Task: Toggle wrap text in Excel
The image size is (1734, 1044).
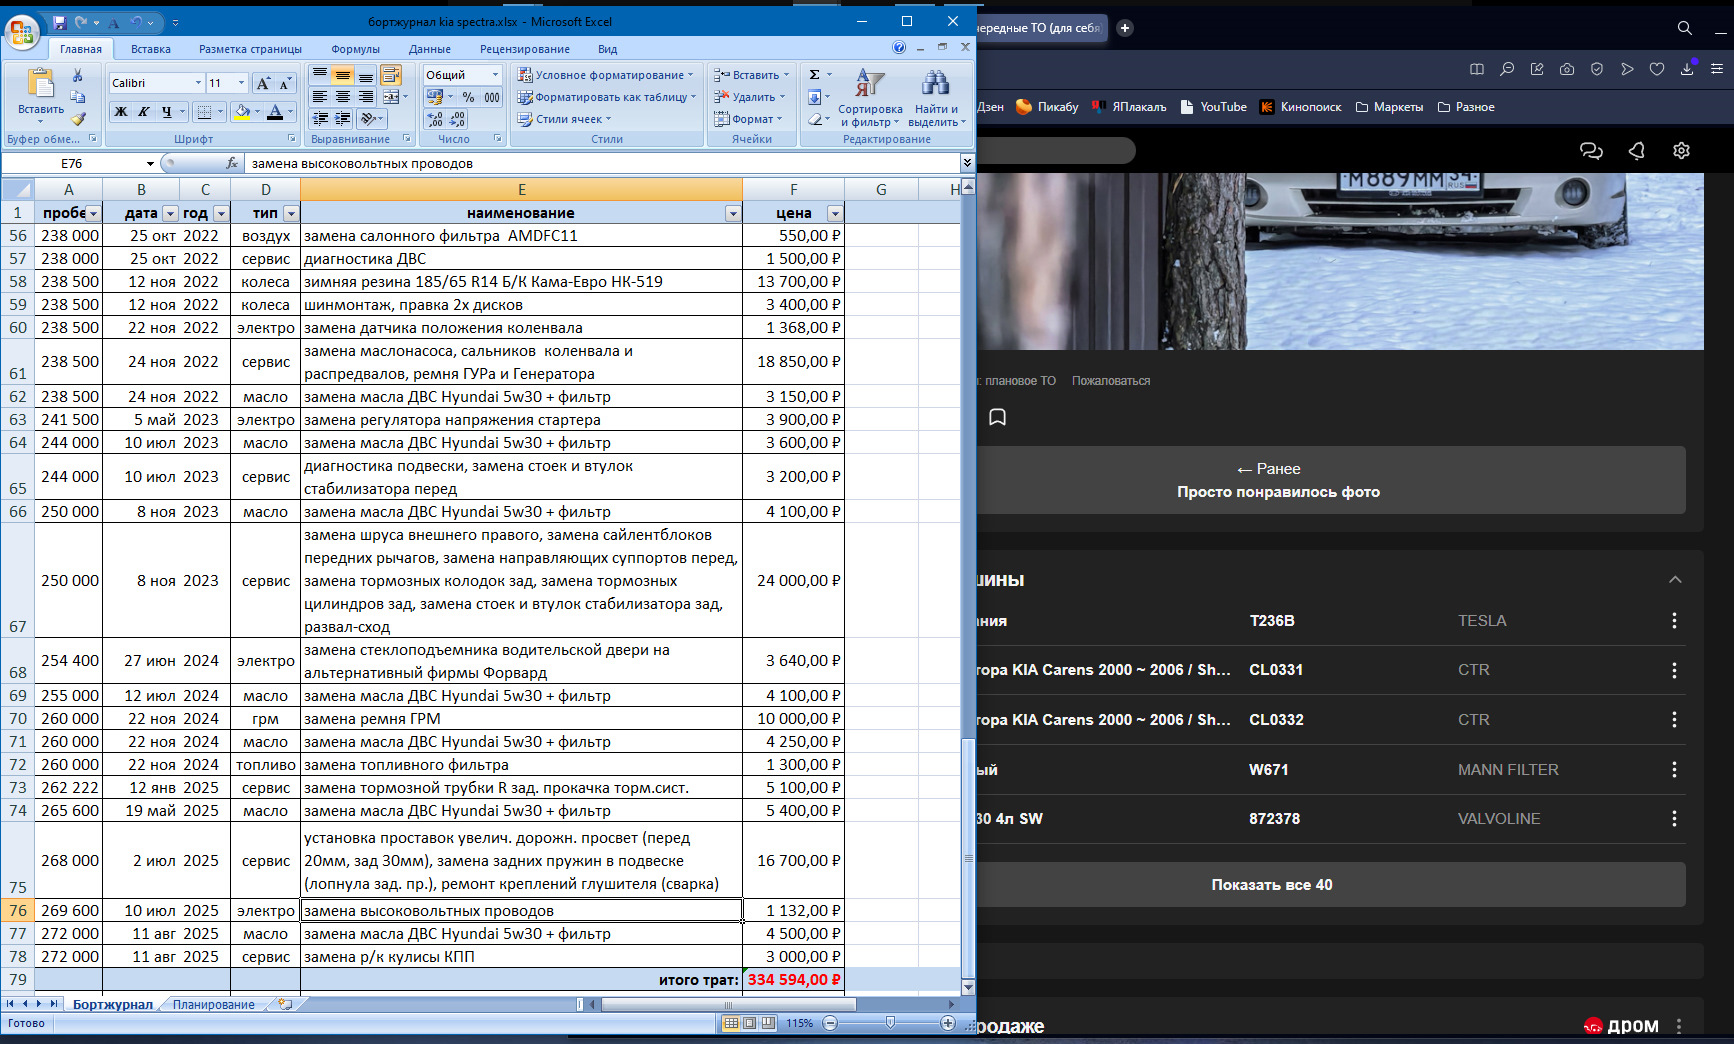Action: (391, 75)
